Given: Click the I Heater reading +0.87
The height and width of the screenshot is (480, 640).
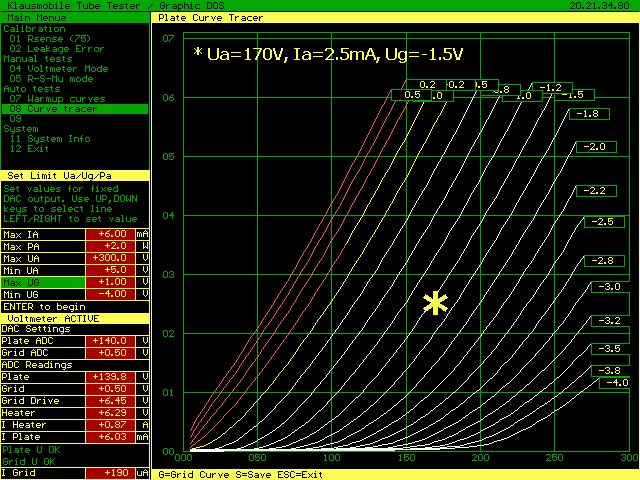Looking at the screenshot, I should tap(110, 425).
